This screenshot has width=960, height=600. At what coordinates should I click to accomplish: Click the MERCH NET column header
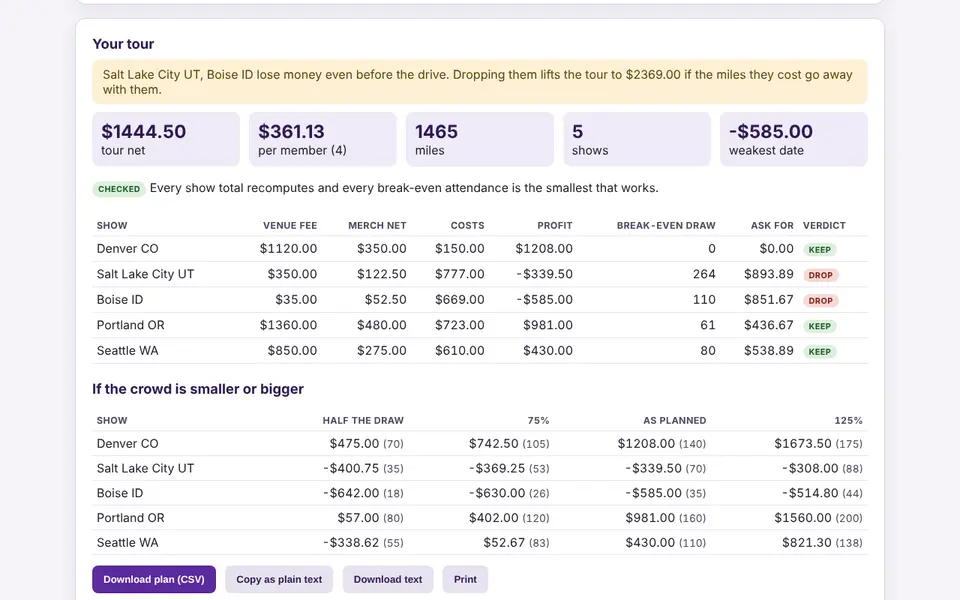(377, 225)
